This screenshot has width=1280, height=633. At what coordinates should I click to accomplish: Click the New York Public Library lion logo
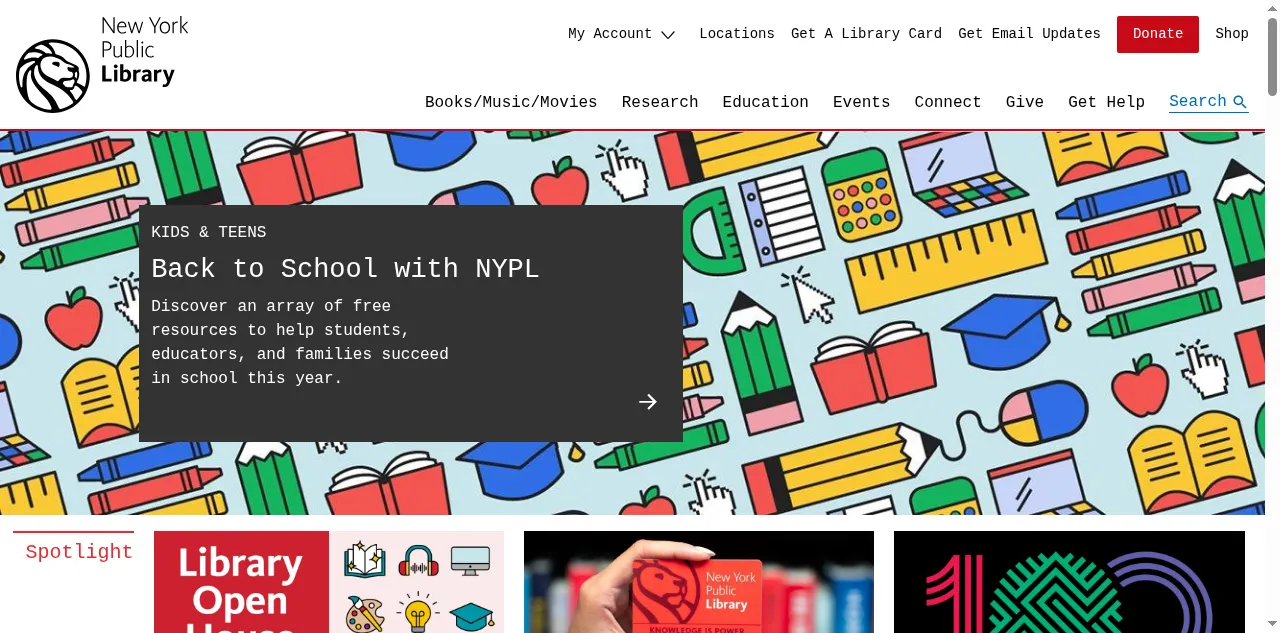pos(53,76)
